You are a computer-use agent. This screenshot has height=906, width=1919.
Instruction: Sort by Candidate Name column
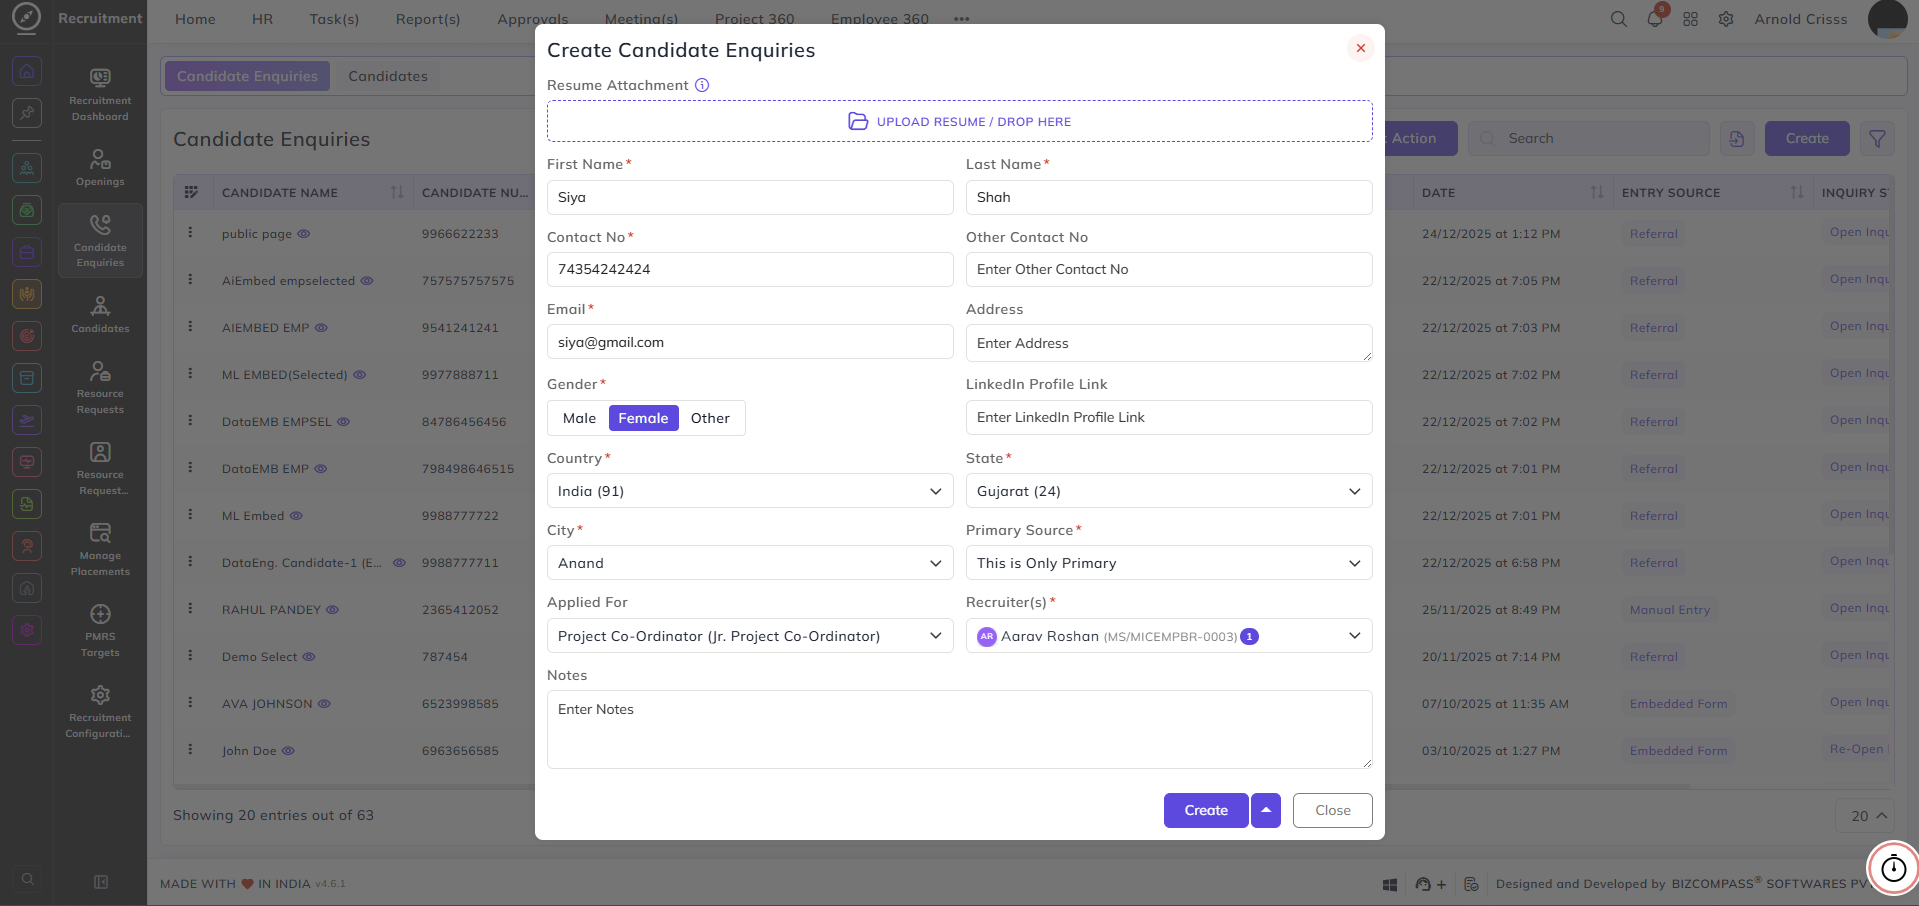[397, 192]
